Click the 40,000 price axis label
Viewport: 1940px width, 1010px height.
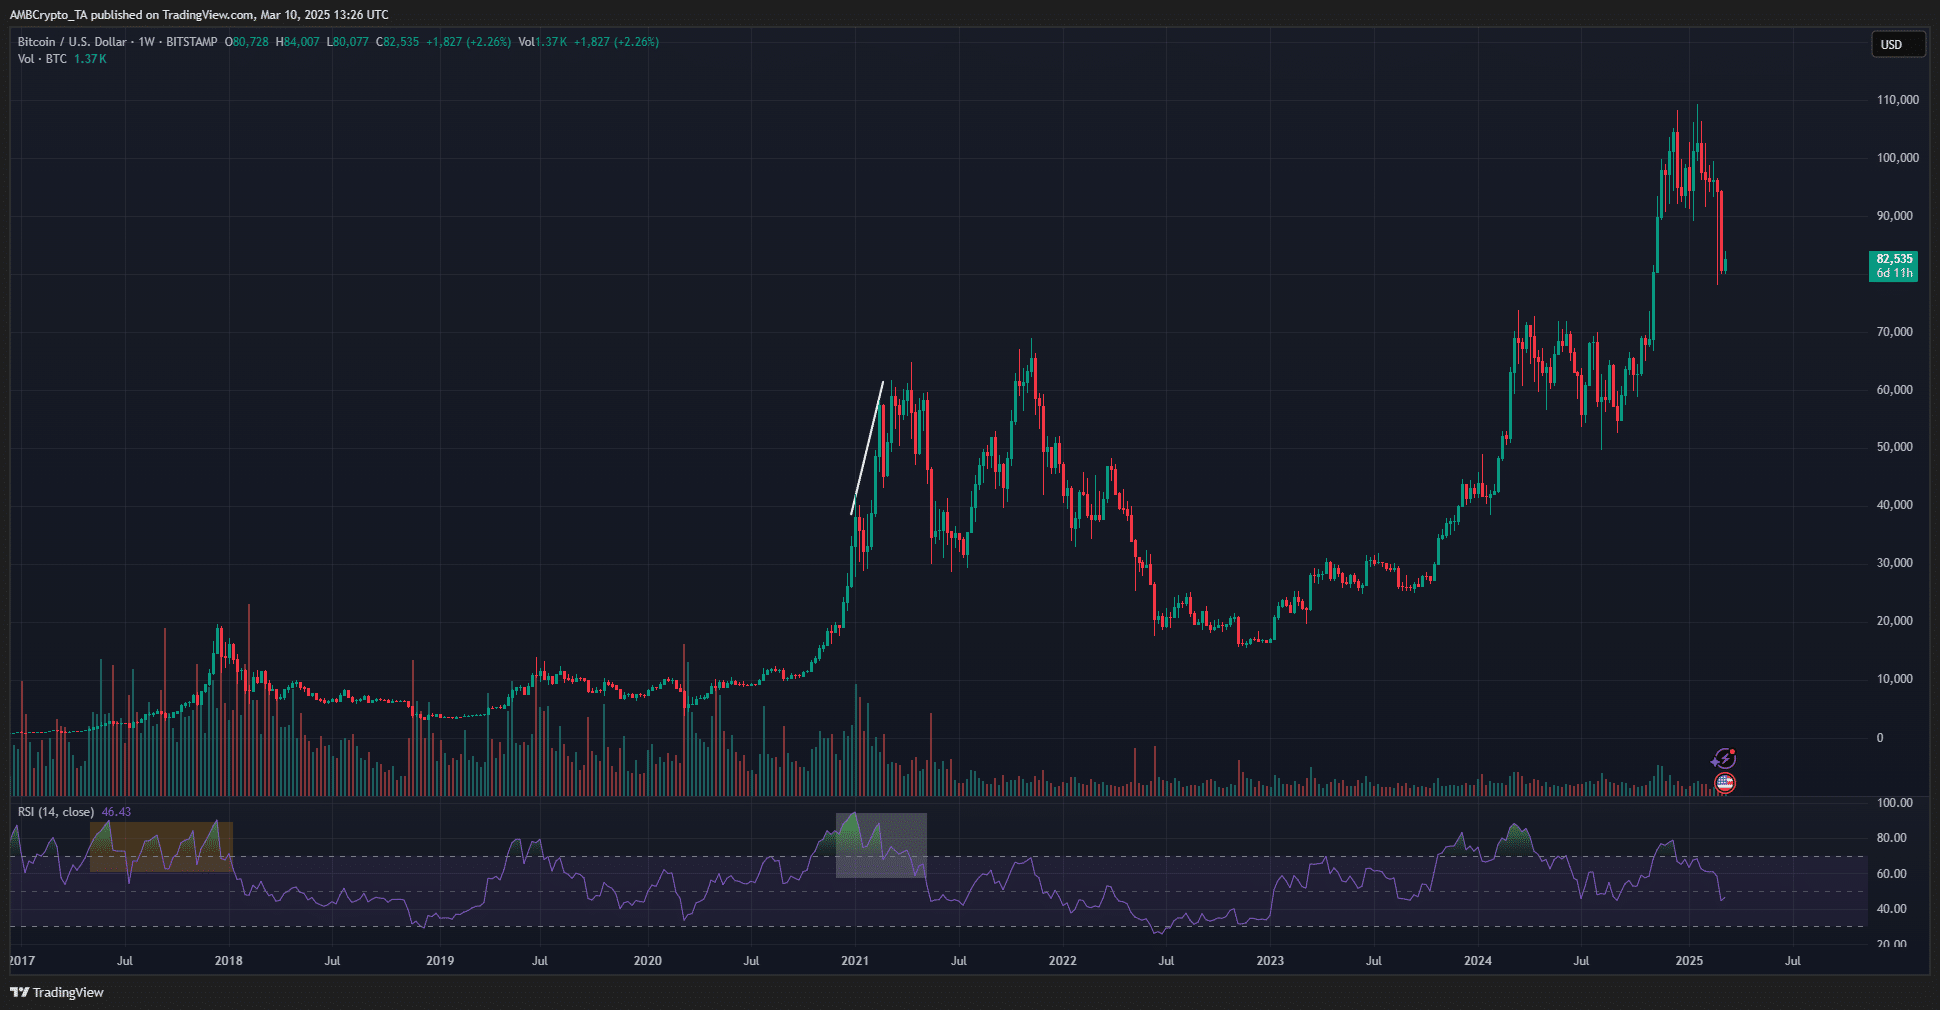tap(1894, 505)
